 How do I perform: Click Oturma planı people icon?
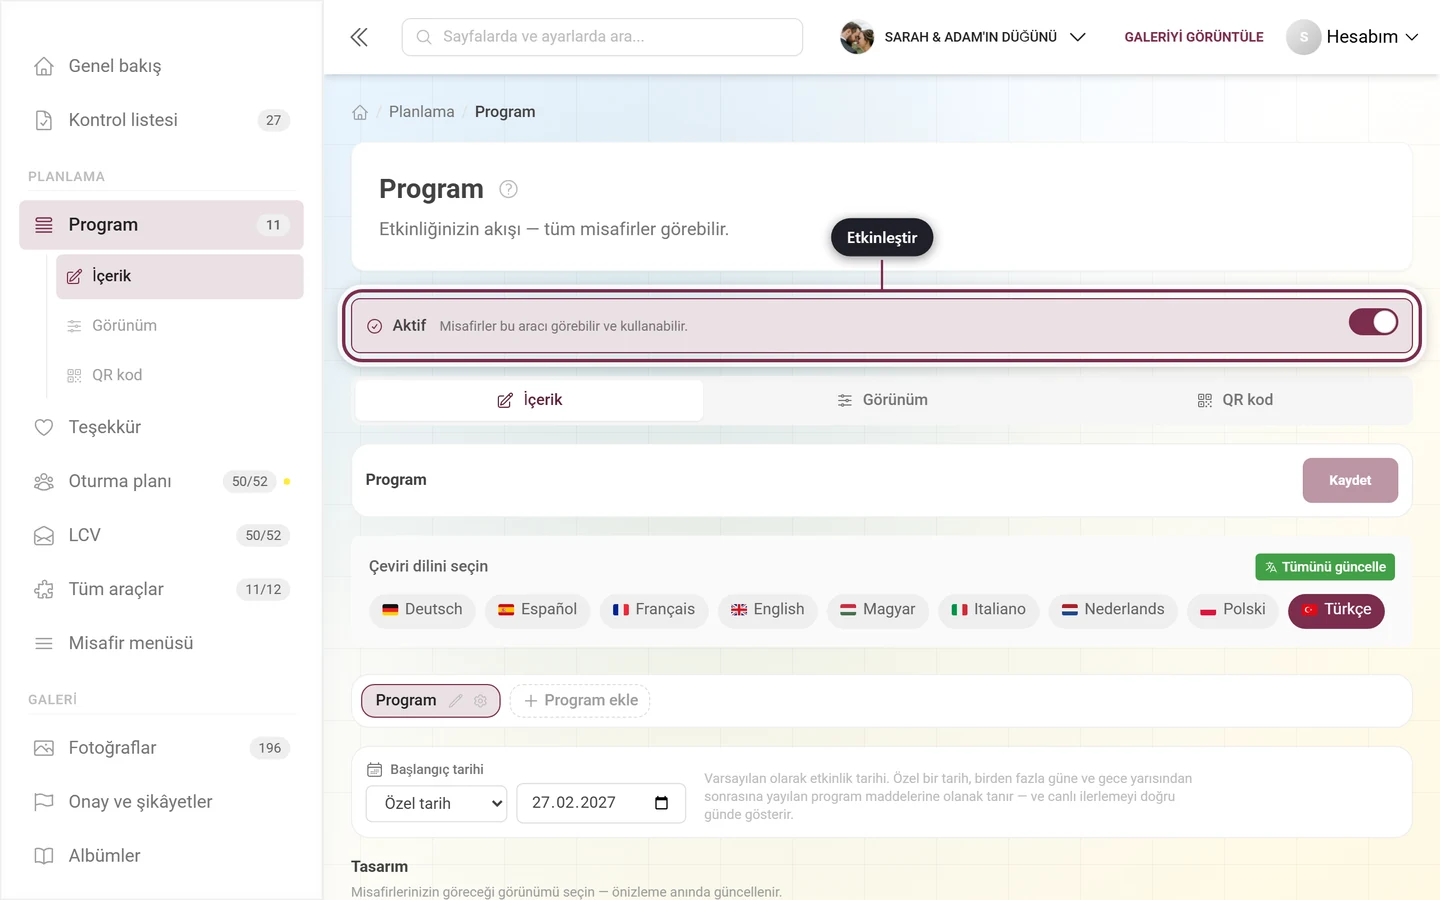44,481
